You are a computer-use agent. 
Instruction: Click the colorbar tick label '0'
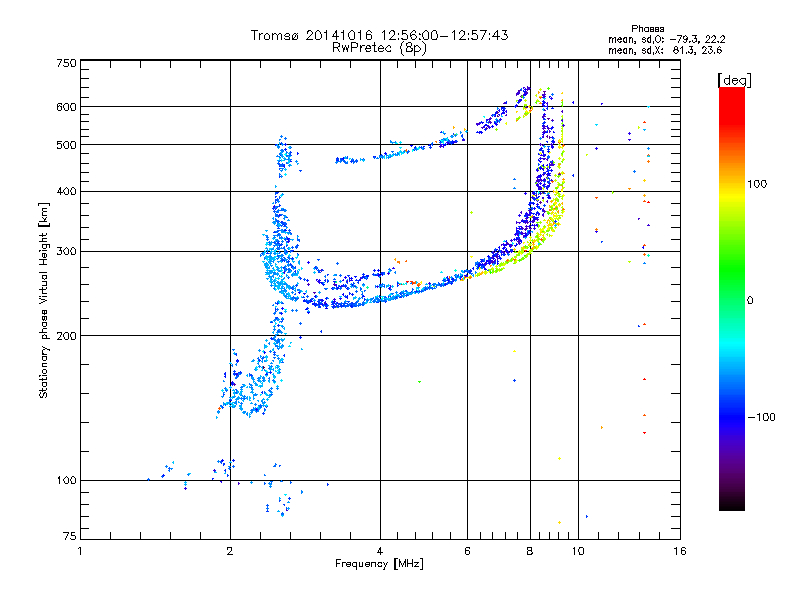pyautogui.click(x=750, y=300)
